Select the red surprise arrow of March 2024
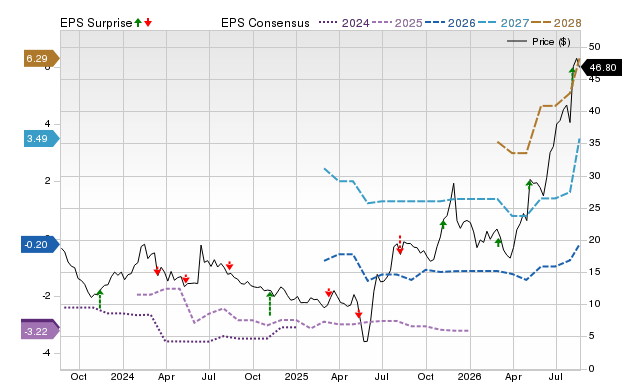640x382 pixels. click(x=158, y=271)
